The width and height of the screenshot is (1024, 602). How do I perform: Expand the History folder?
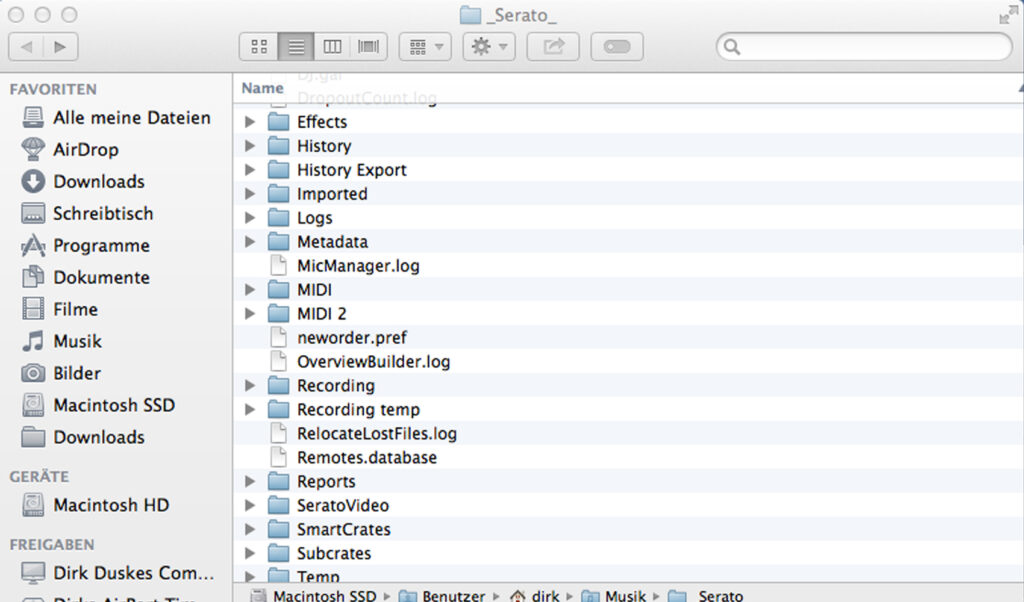click(x=249, y=146)
